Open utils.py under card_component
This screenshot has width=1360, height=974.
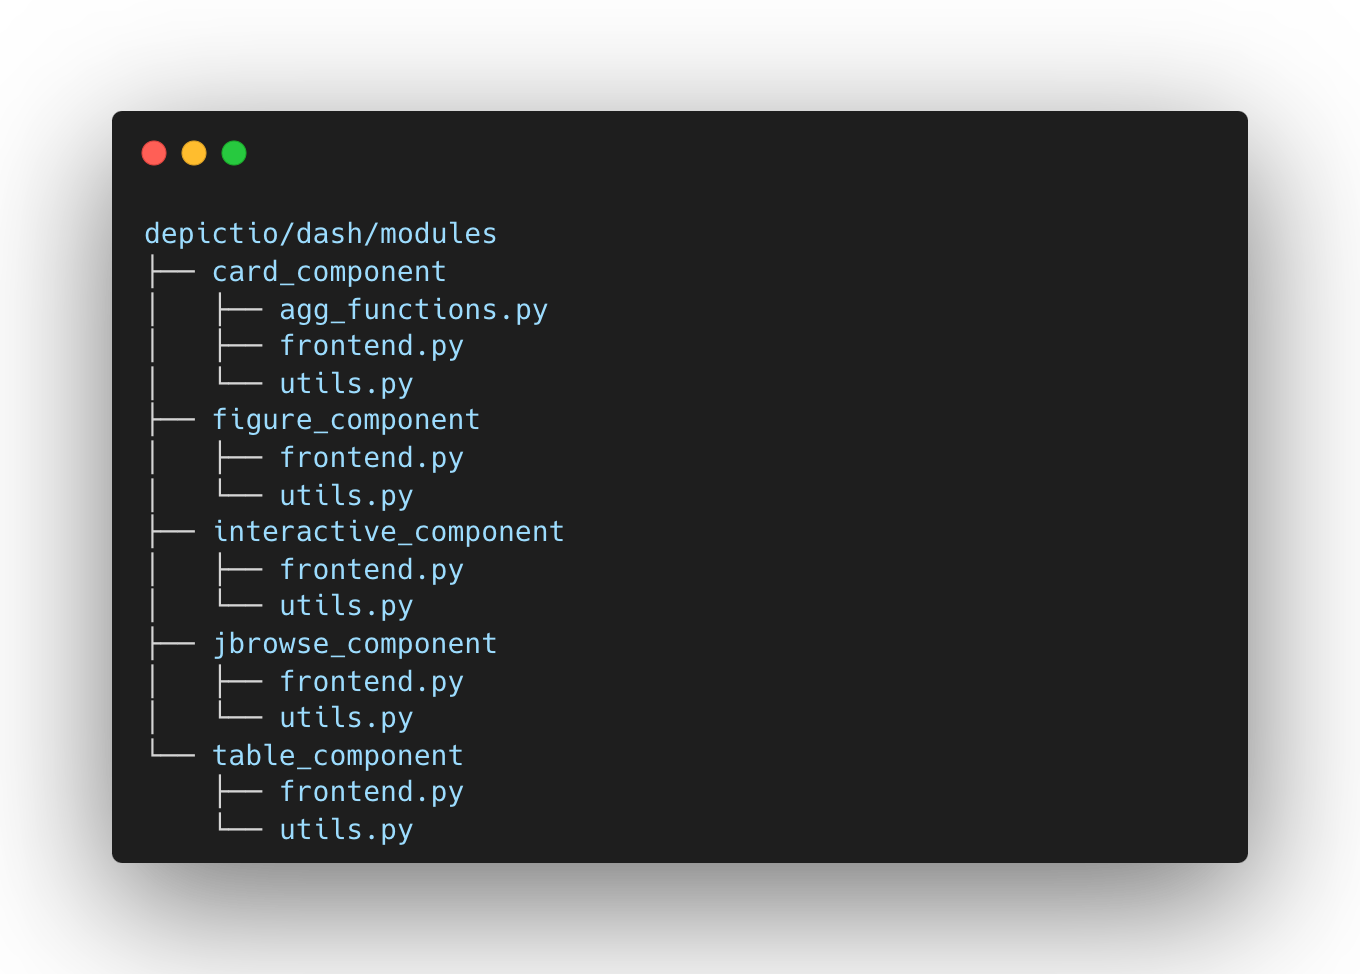pos(346,384)
